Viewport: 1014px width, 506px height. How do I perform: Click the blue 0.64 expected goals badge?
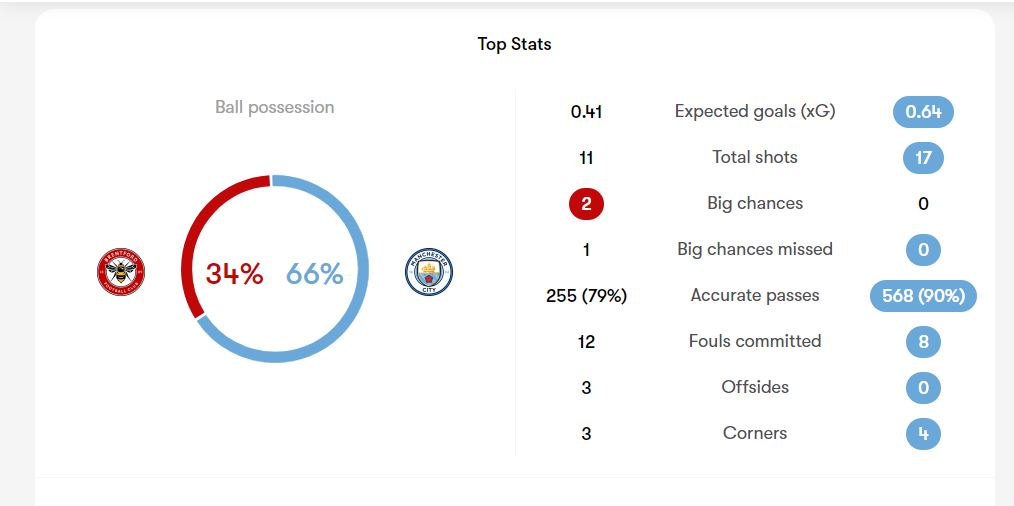(x=923, y=112)
